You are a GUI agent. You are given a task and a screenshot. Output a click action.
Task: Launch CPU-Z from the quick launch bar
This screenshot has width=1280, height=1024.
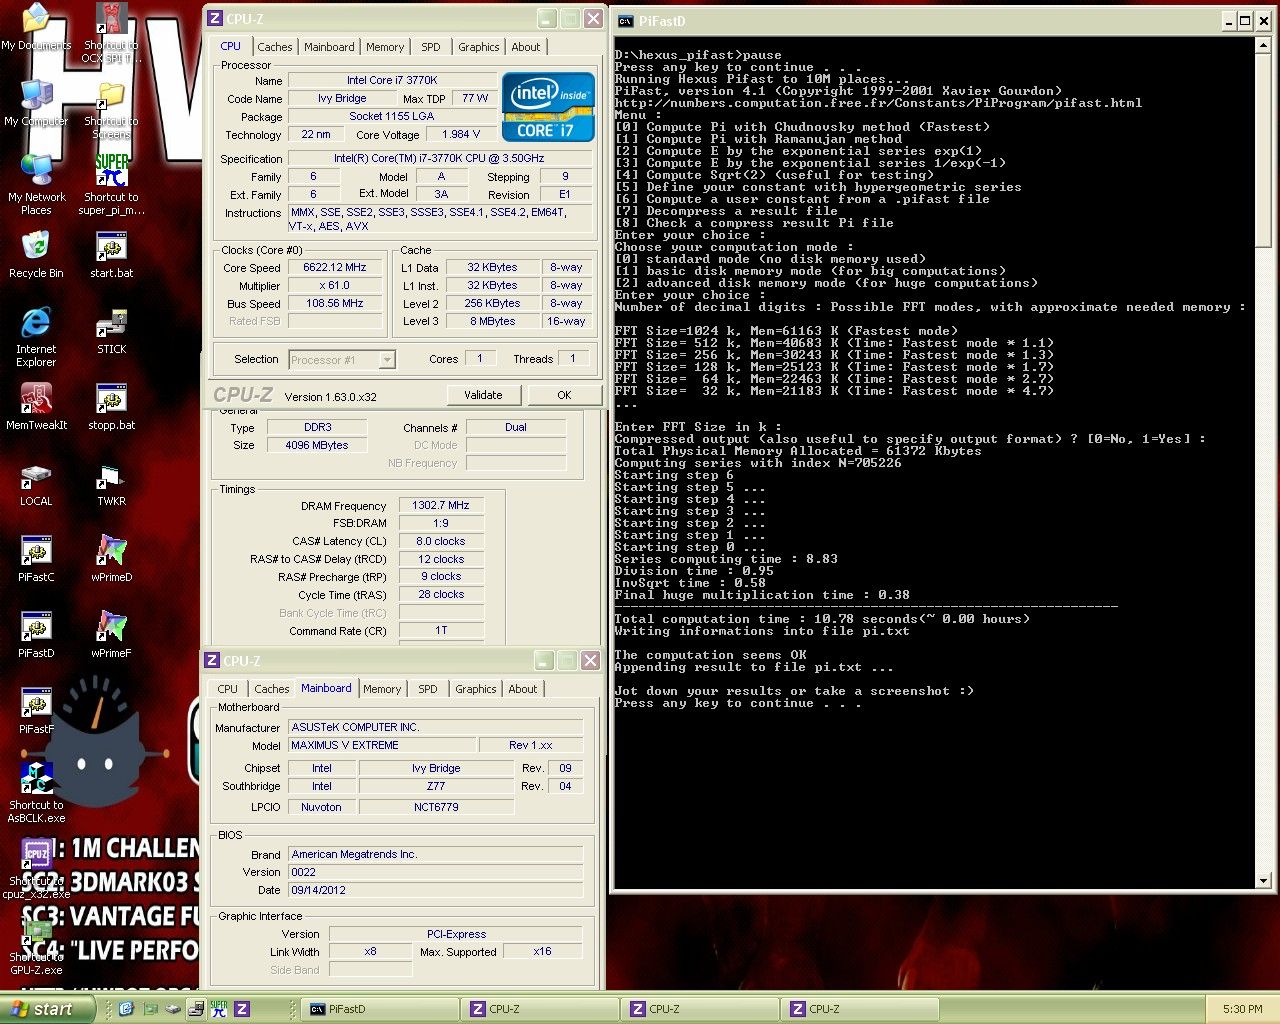tap(242, 1009)
